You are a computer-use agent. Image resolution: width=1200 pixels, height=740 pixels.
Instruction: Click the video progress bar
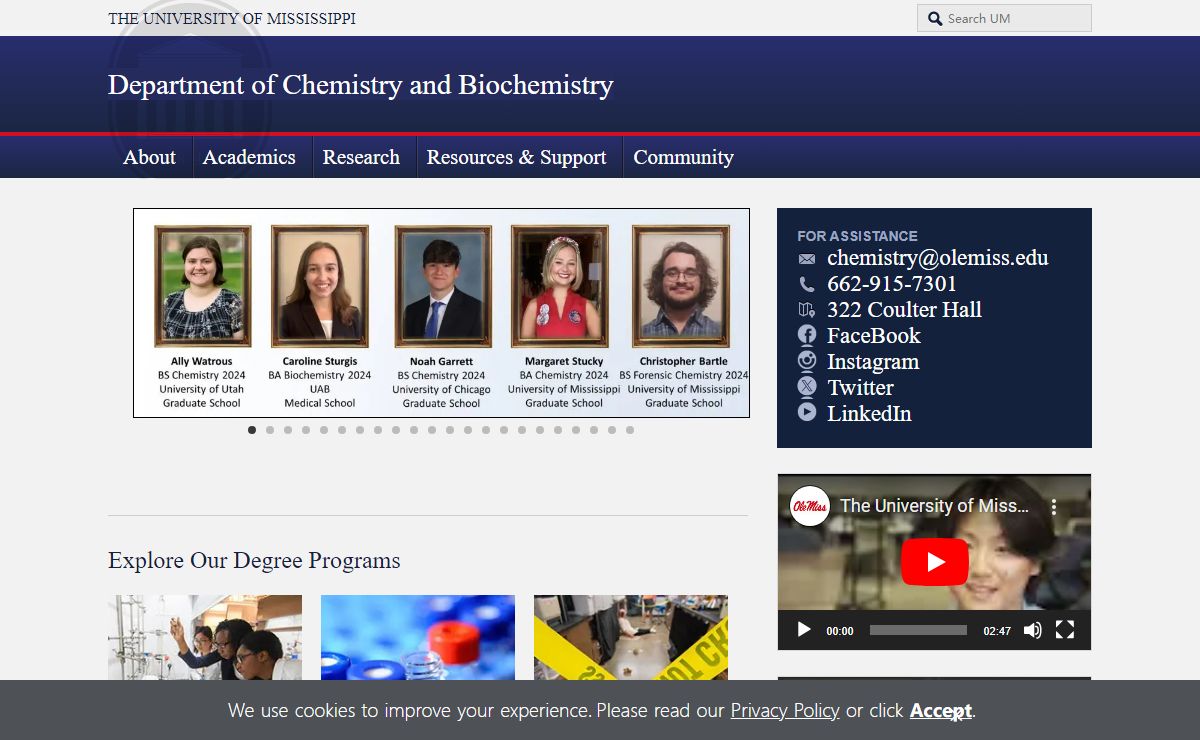pos(918,630)
